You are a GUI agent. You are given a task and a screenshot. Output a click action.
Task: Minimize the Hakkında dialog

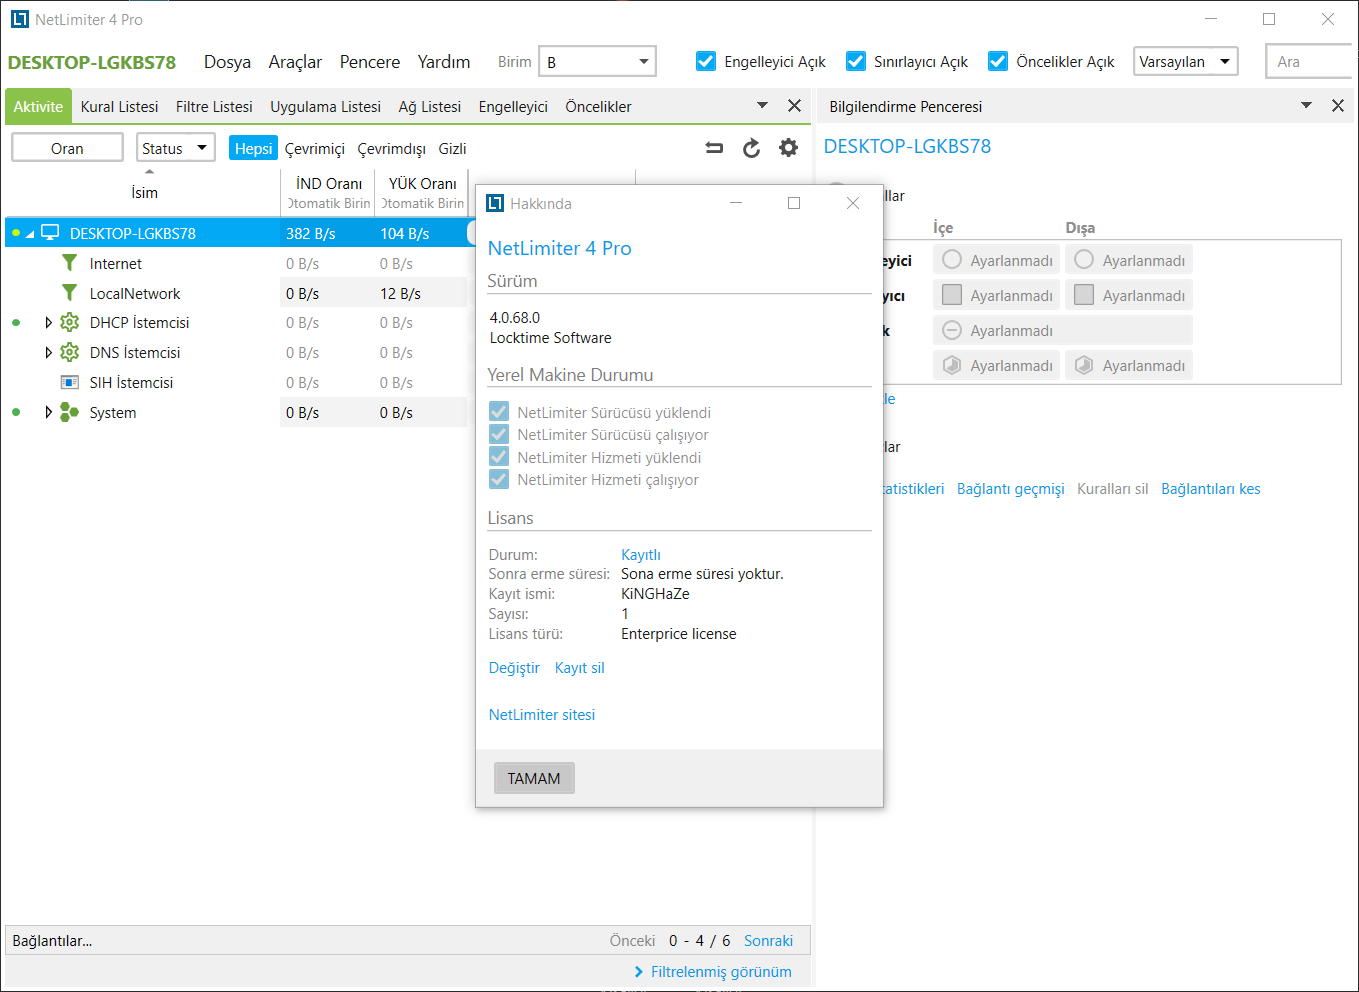[x=736, y=203]
